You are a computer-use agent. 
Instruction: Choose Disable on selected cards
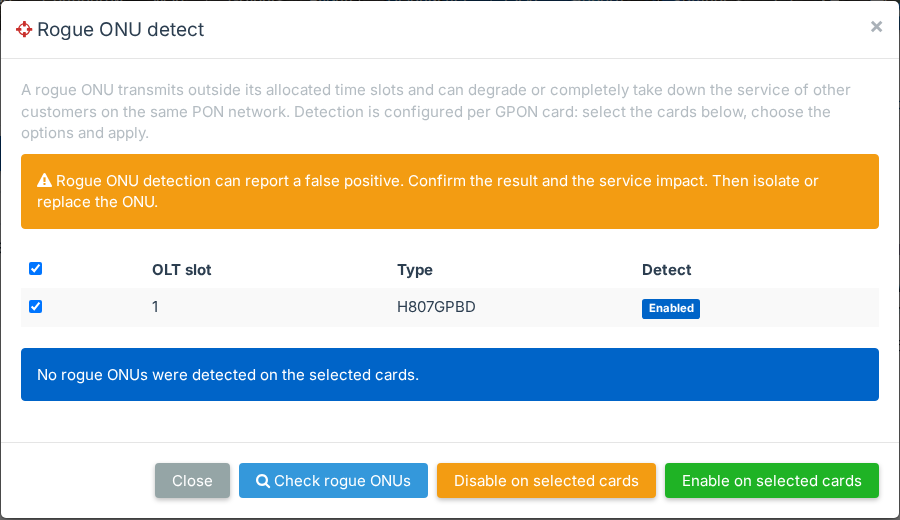(546, 480)
